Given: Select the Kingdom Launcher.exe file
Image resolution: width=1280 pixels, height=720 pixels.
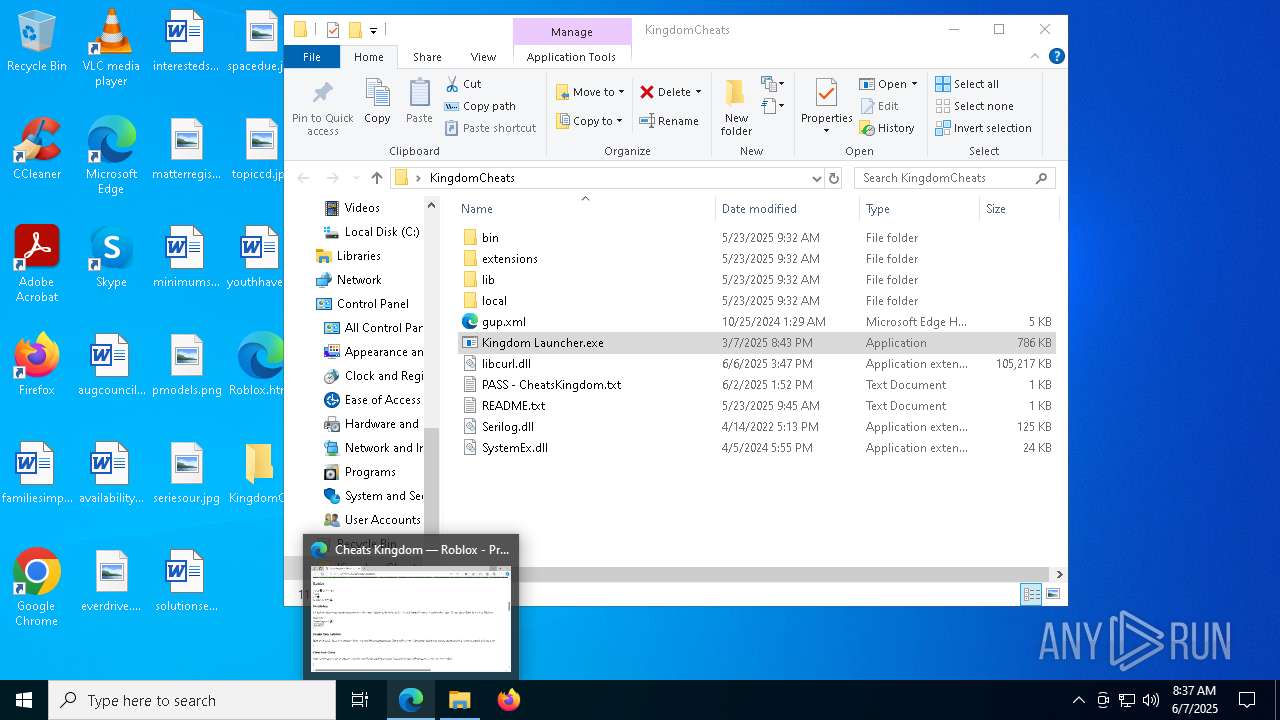Looking at the screenshot, I should pyautogui.click(x=757, y=343).
